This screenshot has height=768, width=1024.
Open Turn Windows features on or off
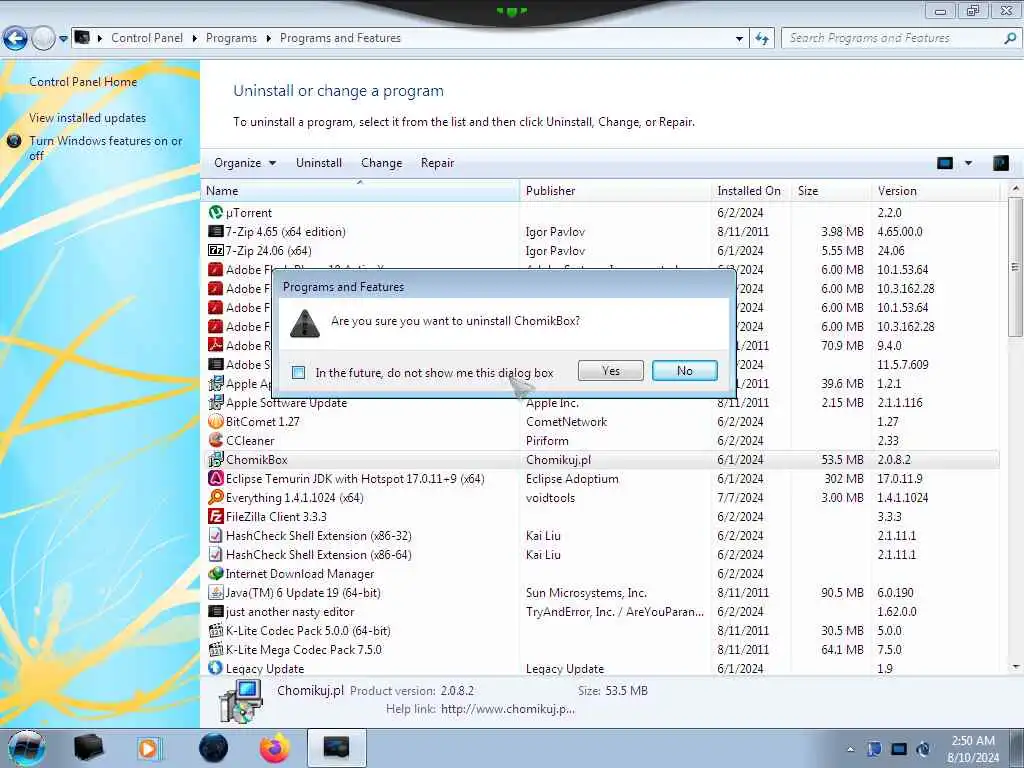pos(105,148)
